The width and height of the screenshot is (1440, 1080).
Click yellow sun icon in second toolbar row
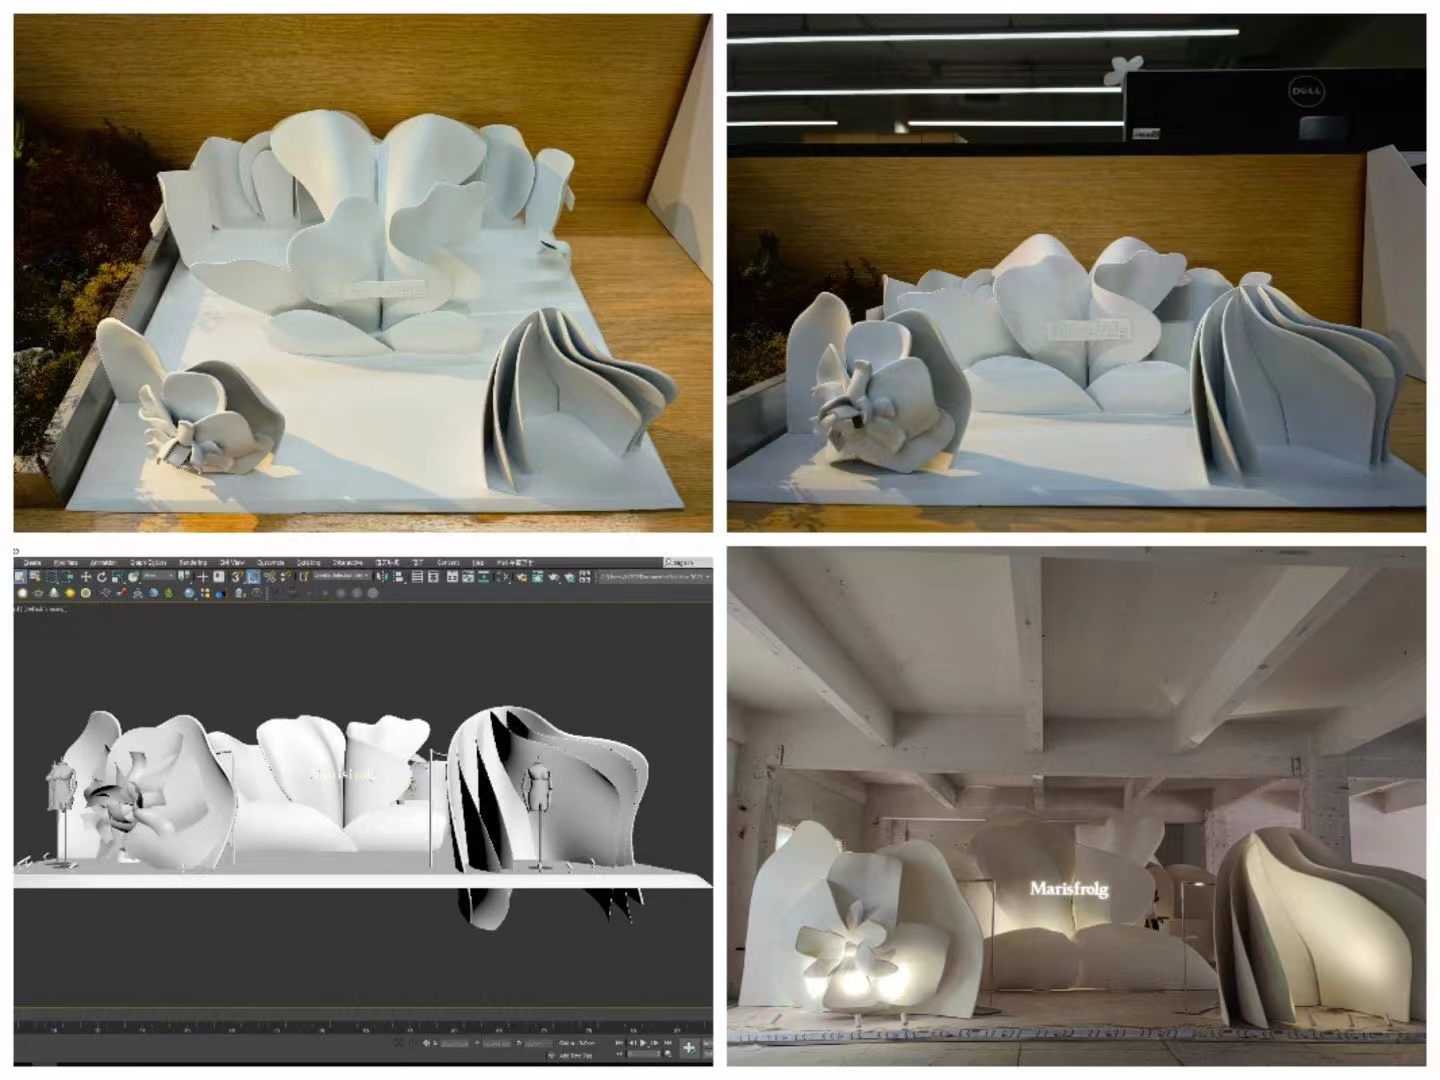tap(70, 593)
